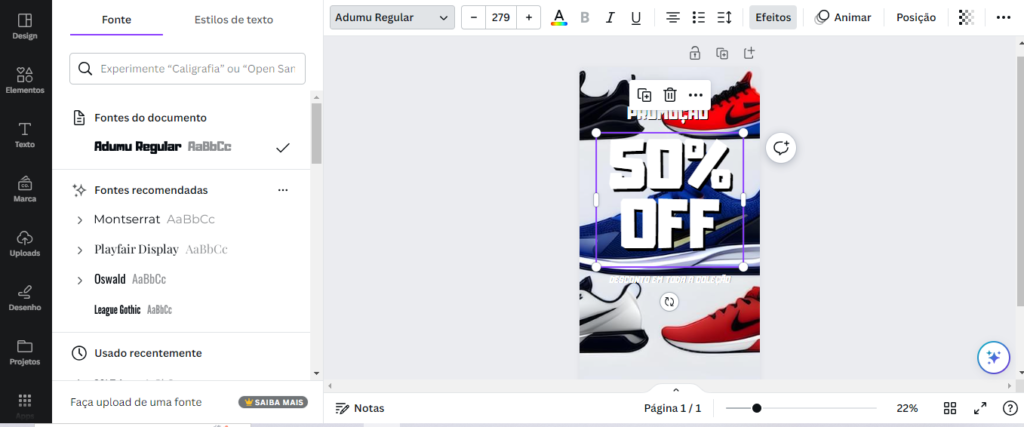Viewport: 1024px width, 427px height.
Task: Switch to the Estilos de texto tab
Action: pyautogui.click(x=234, y=20)
